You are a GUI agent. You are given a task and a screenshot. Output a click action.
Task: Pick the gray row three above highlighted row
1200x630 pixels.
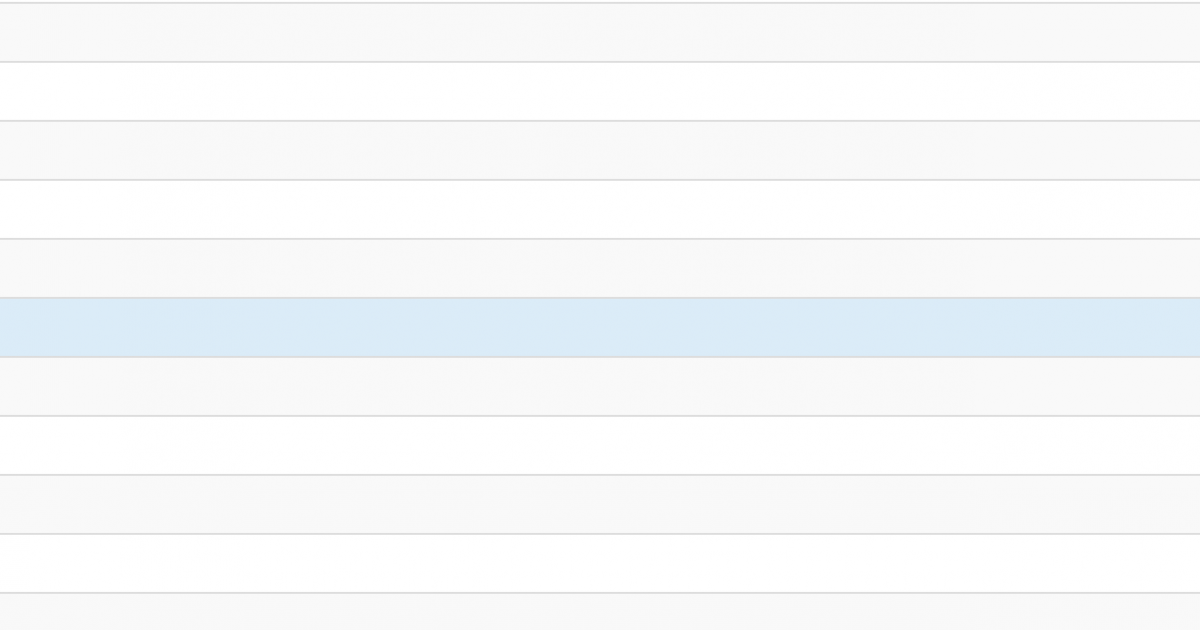(x=600, y=150)
